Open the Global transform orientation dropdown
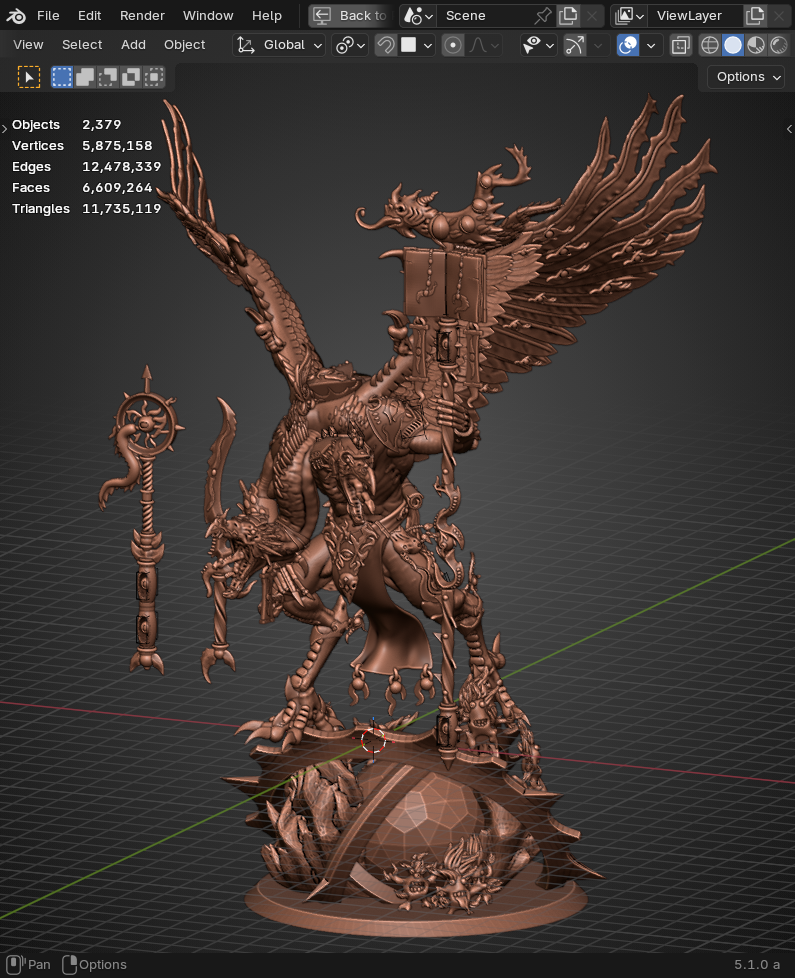The height and width of the screenshot is (978, 795). point(279,45)
